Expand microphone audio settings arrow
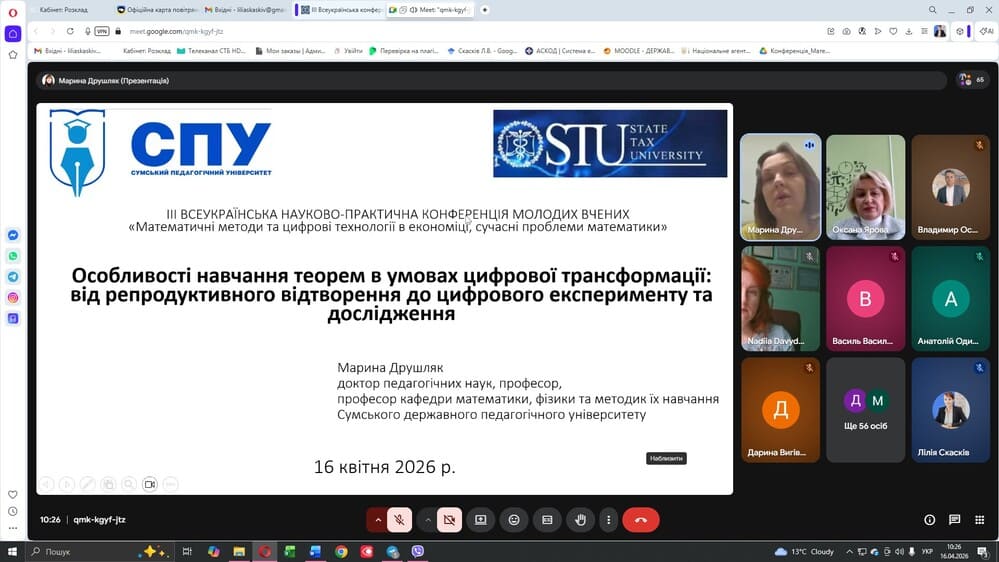 click(377, 520)
